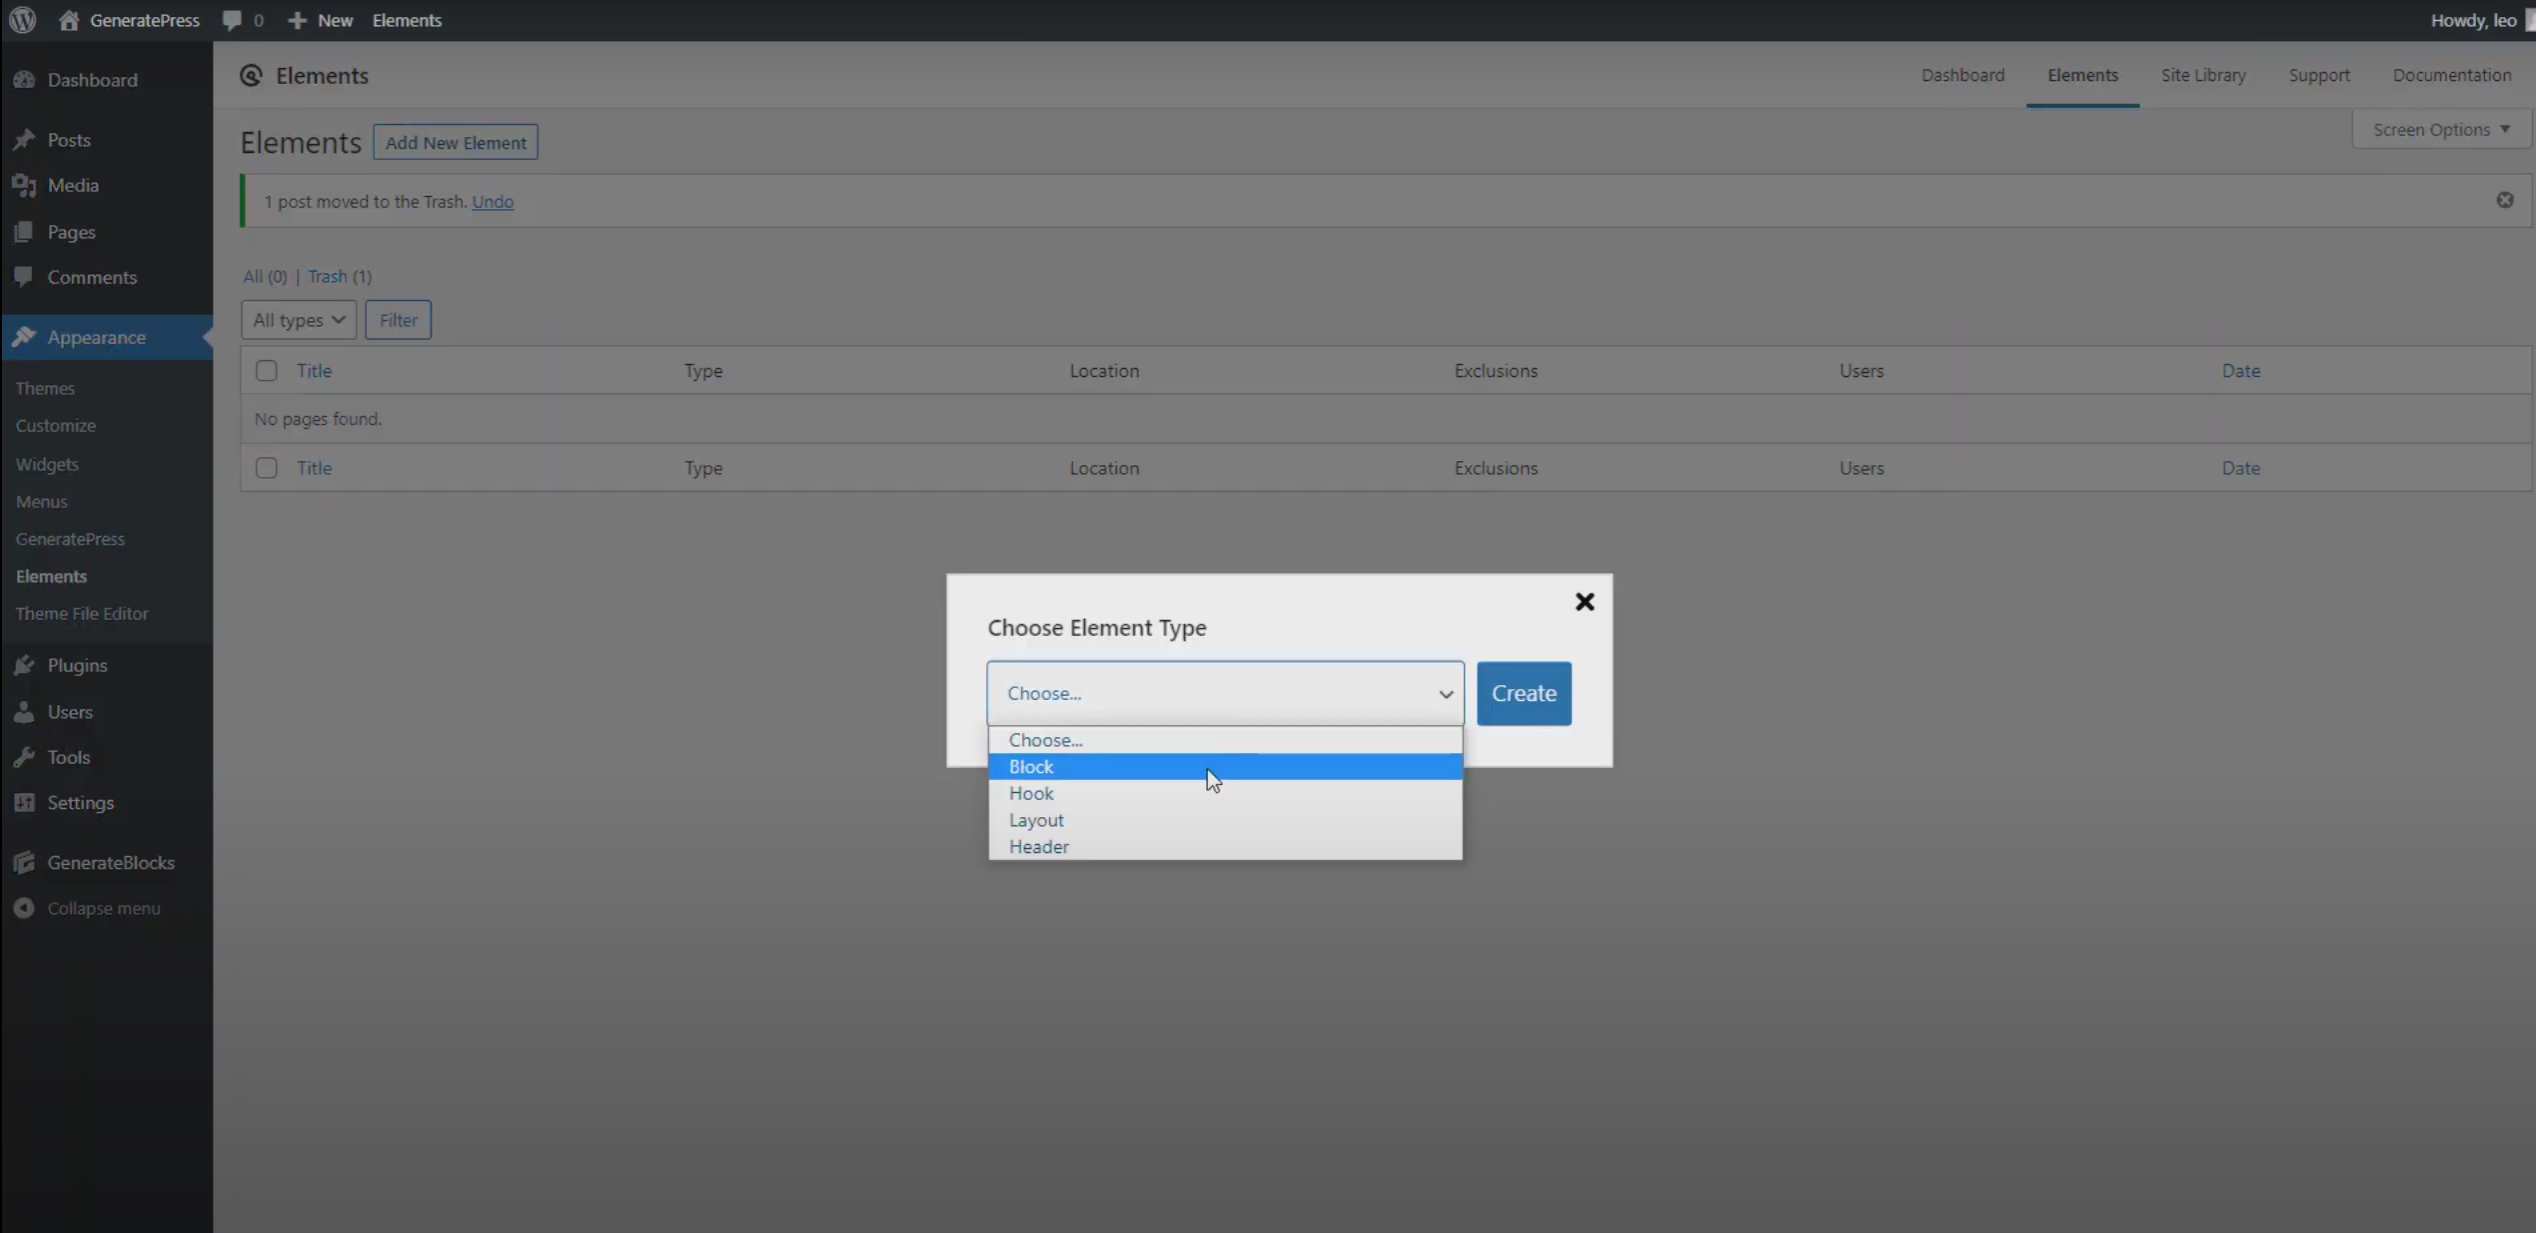The width and height of the screenshot is (2536, 1233).
Task: Click the comments bubble icon in admin bar
Action: (232, 20)
